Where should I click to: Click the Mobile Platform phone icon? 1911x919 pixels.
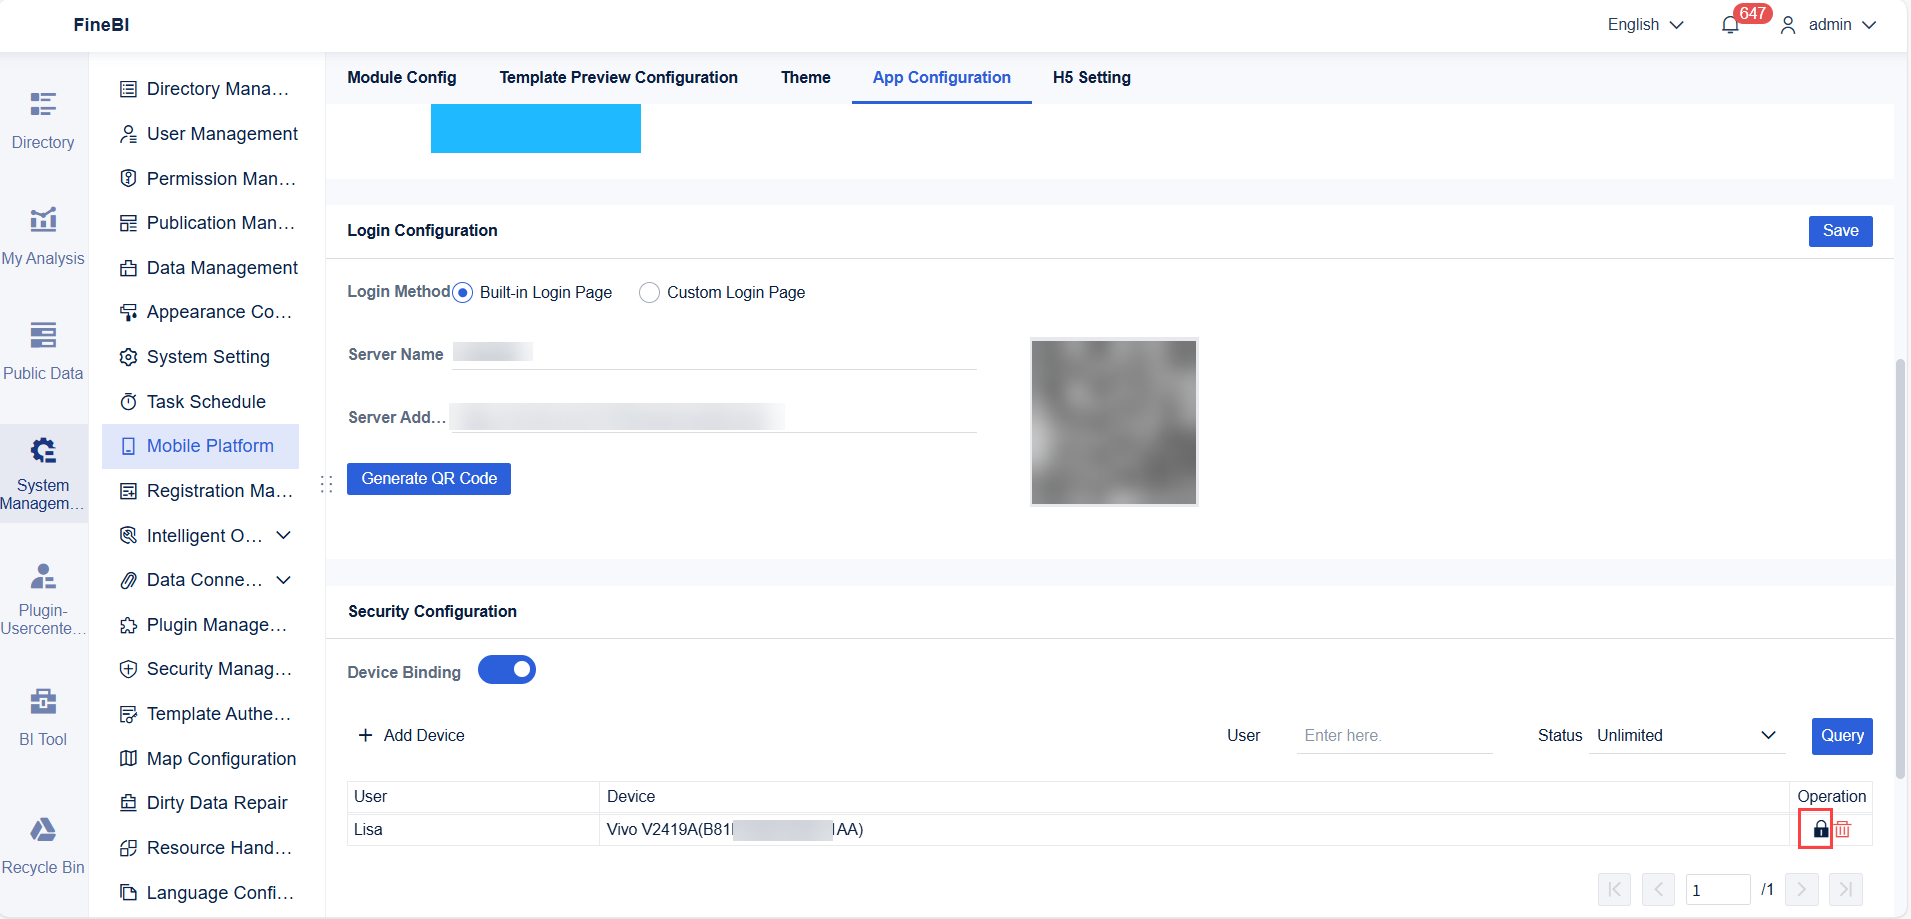(x=128, y=446)
